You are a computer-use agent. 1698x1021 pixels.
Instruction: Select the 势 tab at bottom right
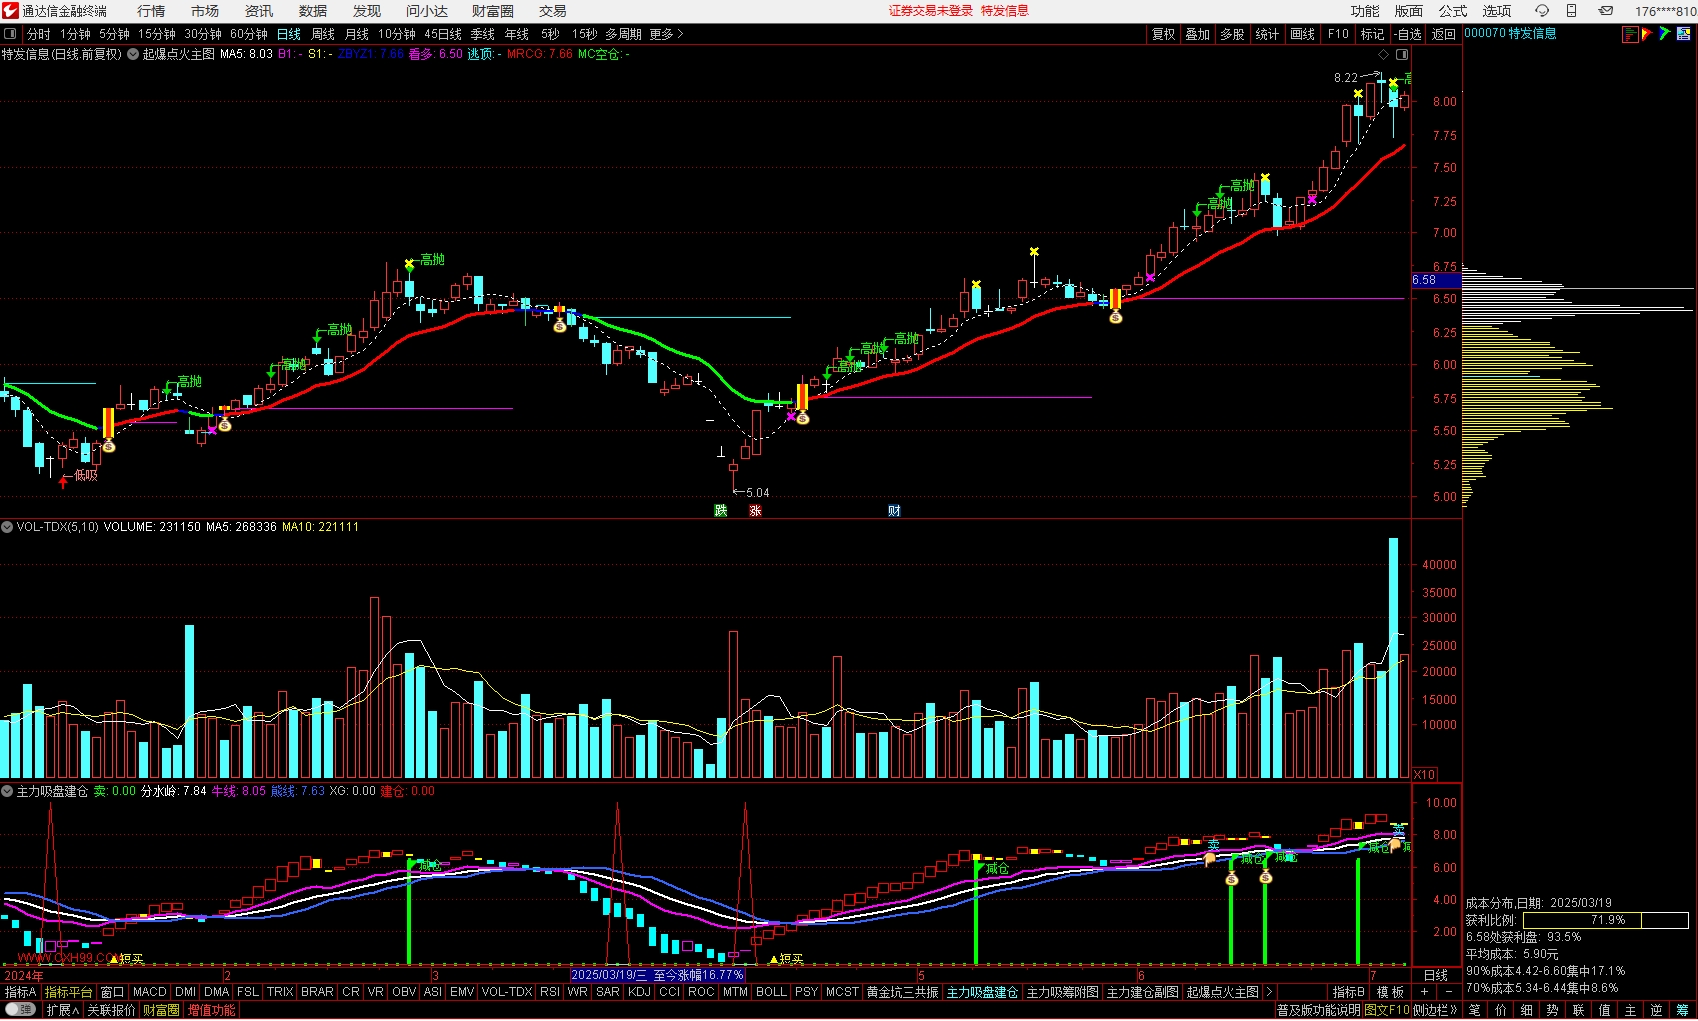point(1553,1011)
